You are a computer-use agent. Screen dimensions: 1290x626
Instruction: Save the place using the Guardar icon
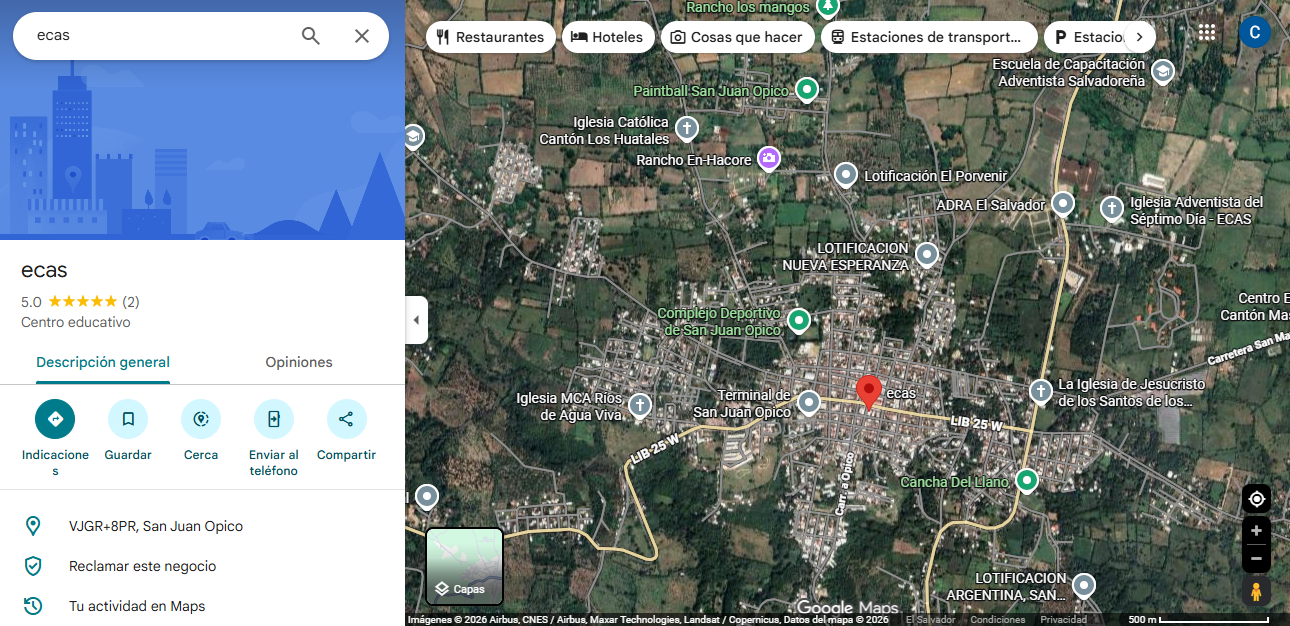click(x=128, y=419)
